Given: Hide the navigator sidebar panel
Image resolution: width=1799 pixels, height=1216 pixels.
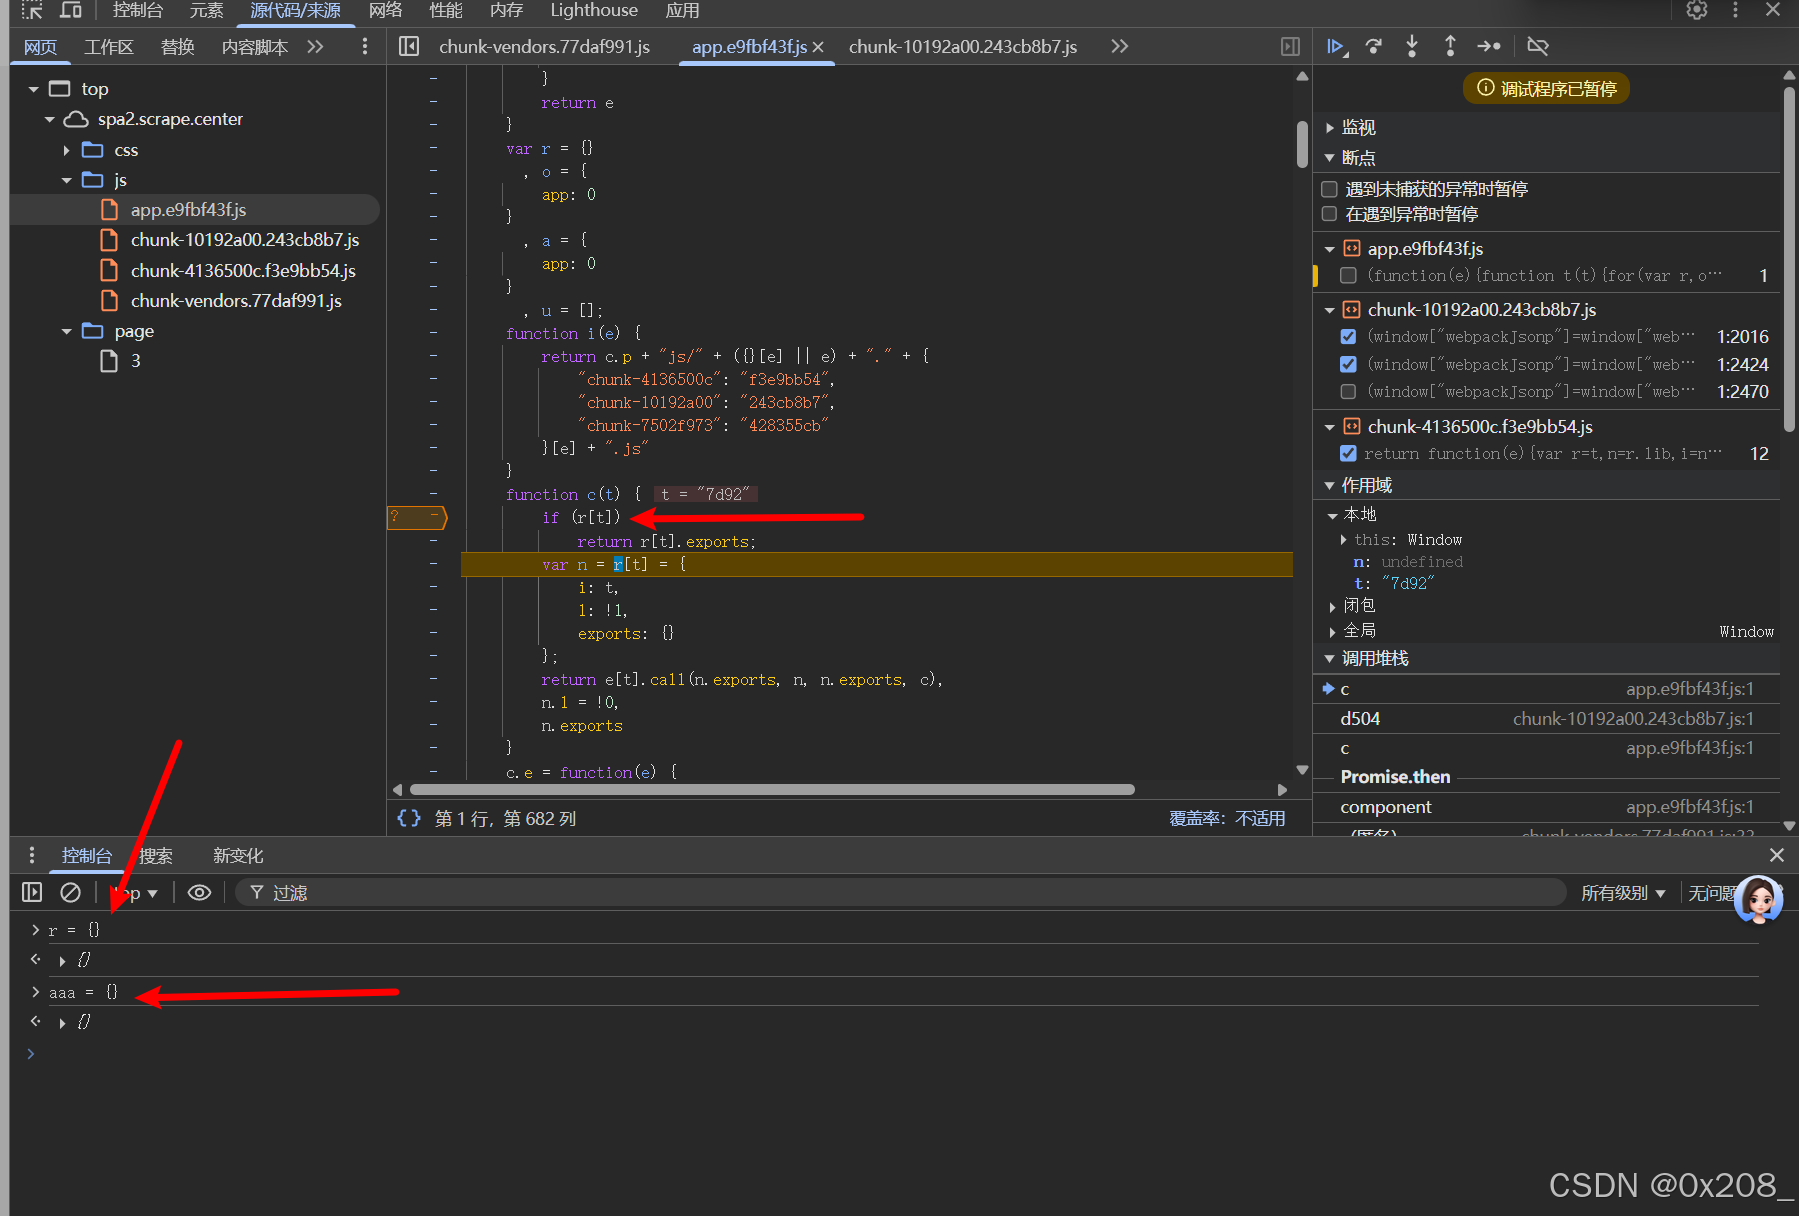Looking at the screenshot, I should pos(408,46).
